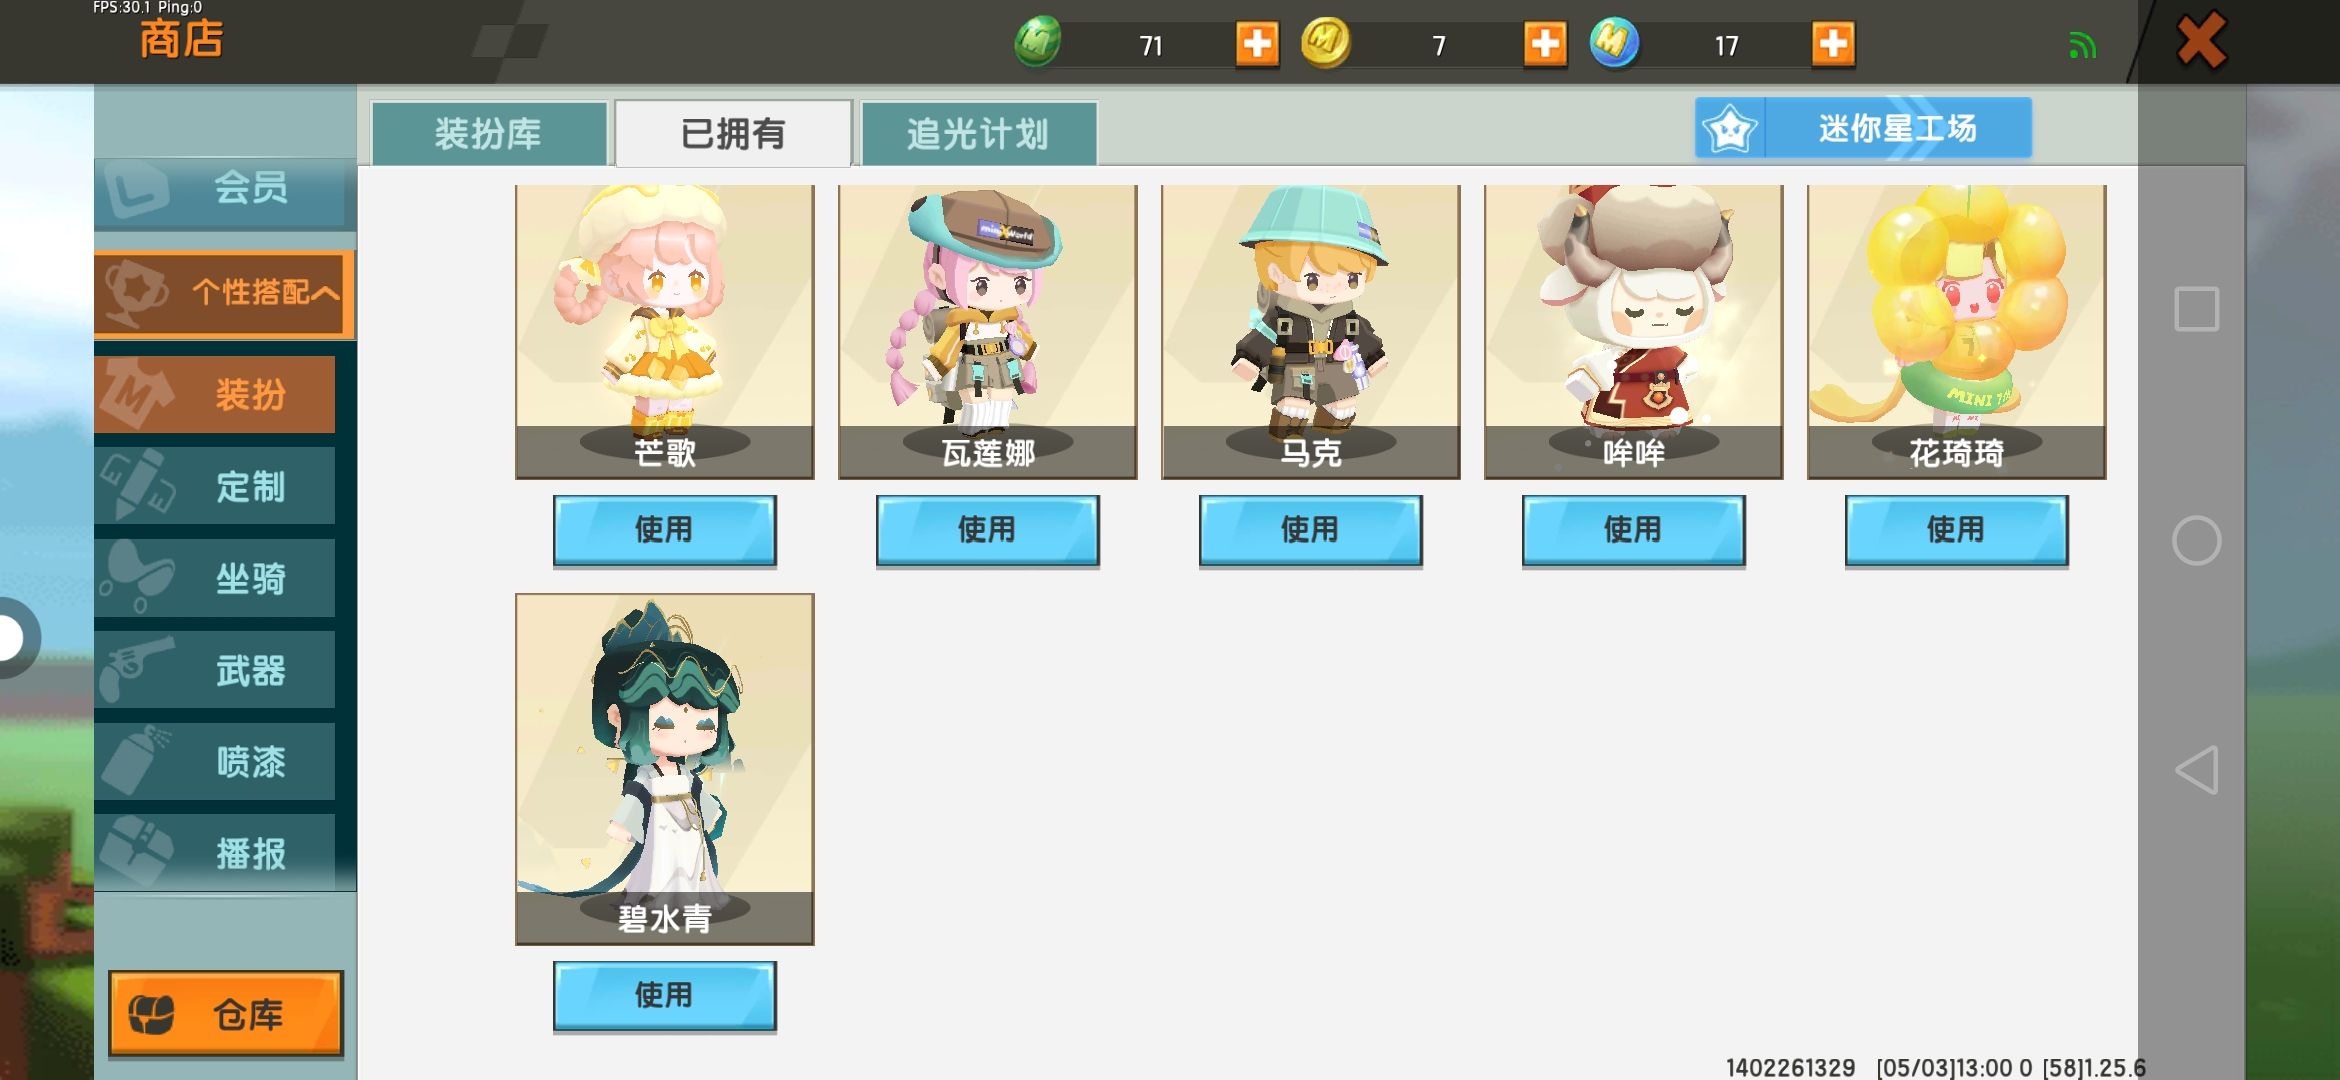Switch to the 追光计划 tab
The width and height of the screenshot is (2340, 1080).
979,133
